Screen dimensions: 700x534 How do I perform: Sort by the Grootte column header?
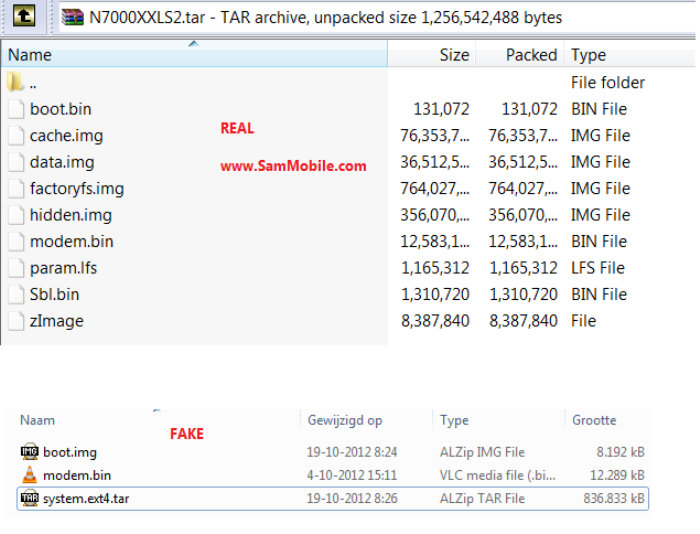tap(593, 421)
